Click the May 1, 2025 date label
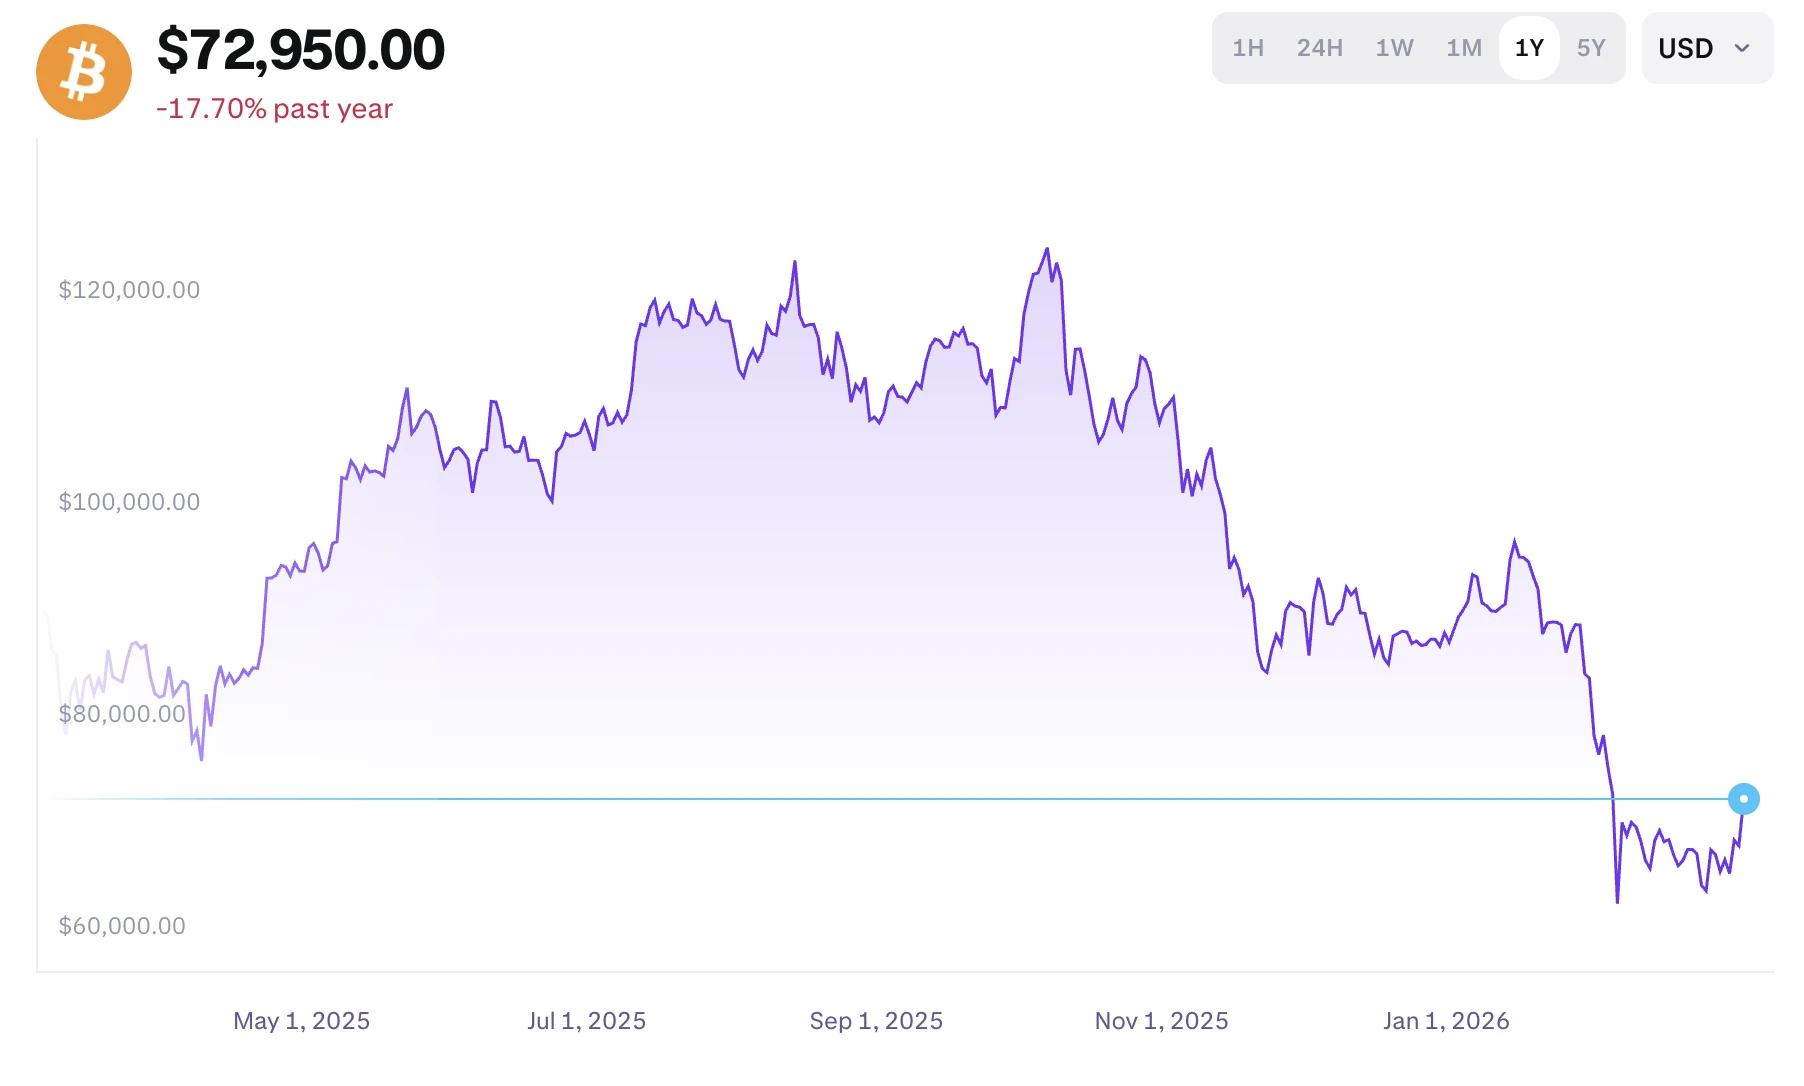The width and height of the screenshot is (1804, 1086). (x=301, y=1021)
